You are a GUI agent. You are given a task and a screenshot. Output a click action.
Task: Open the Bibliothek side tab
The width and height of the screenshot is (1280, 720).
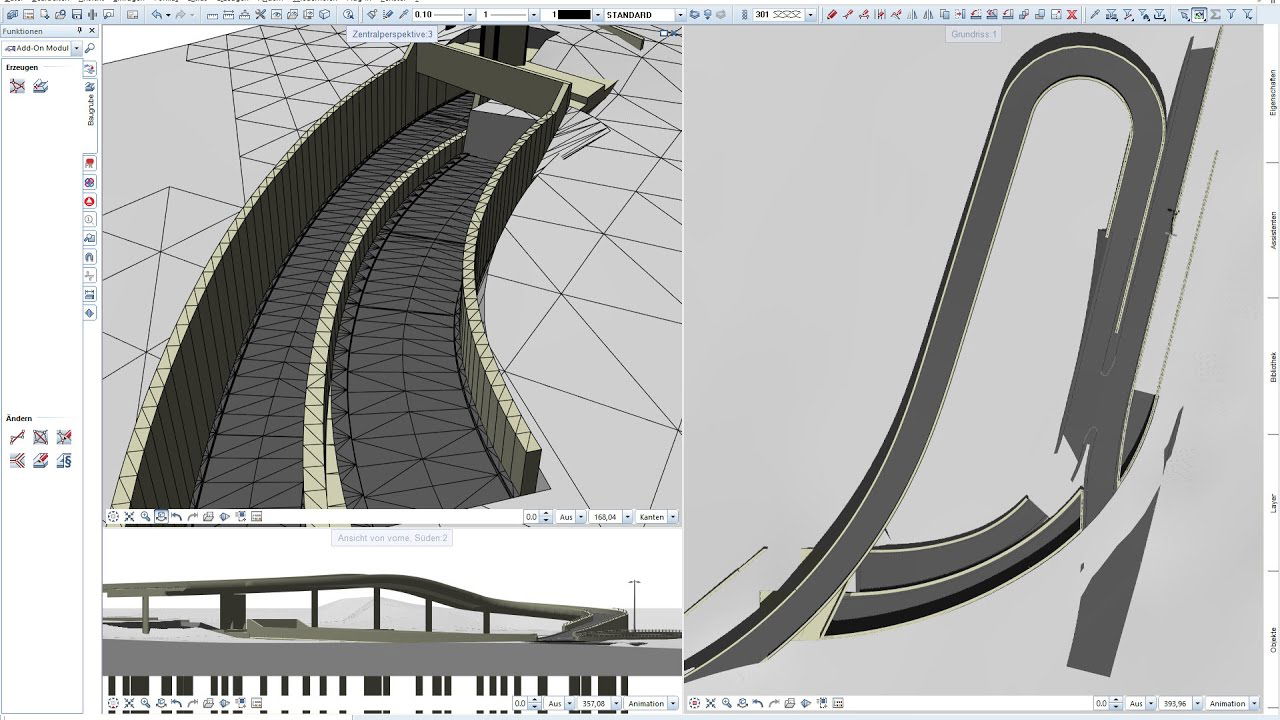click(x=1273, y=367)
